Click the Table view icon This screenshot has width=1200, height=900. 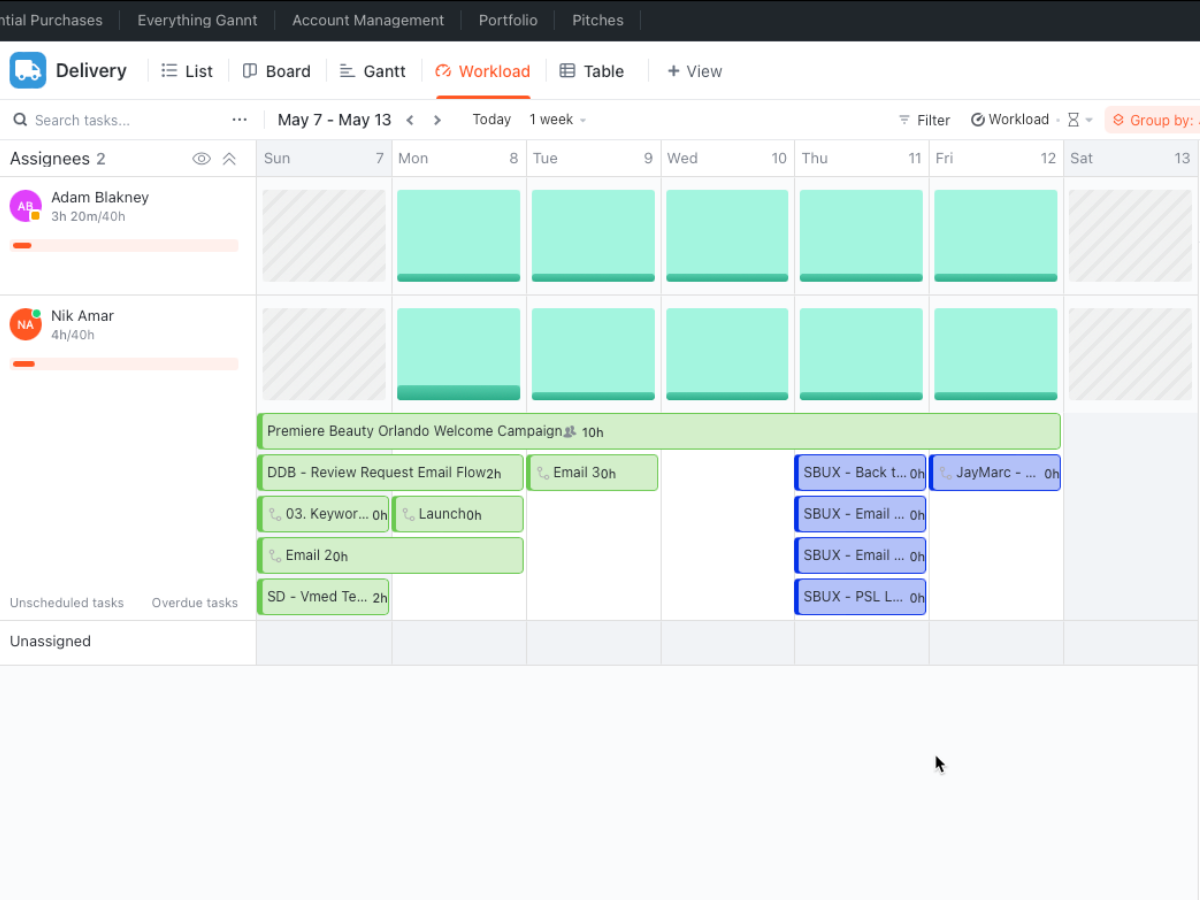[566, 71]
